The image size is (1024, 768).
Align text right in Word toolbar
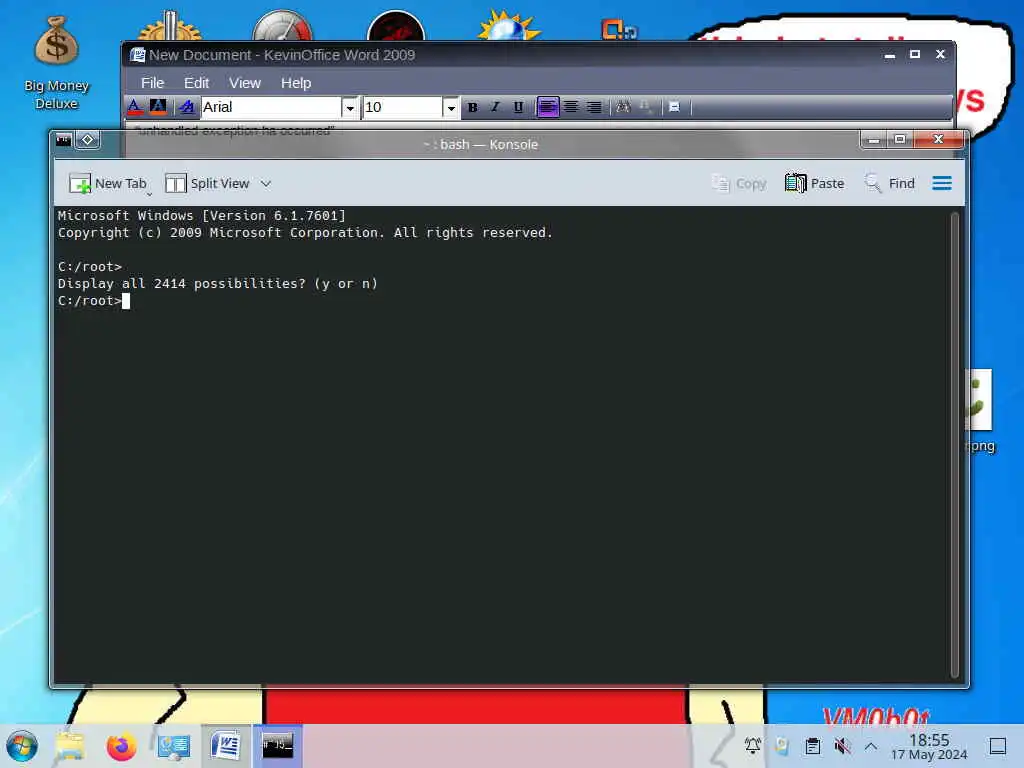coord(594,107)
